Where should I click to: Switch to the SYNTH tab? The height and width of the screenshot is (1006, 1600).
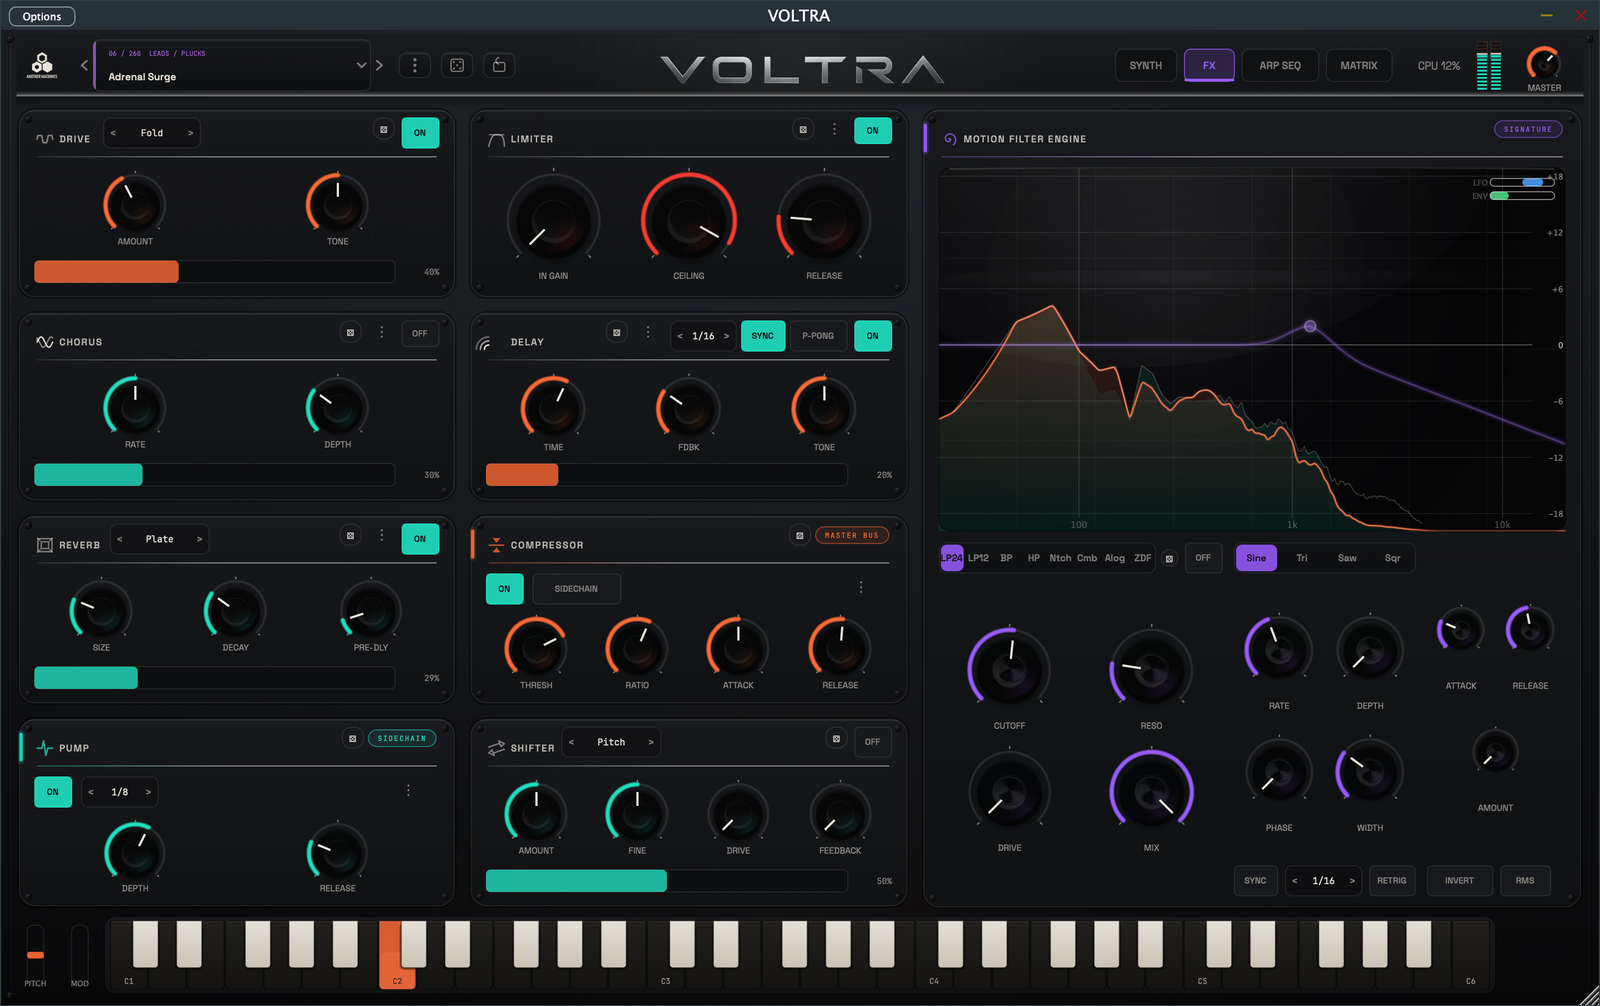coord(1146,65)
